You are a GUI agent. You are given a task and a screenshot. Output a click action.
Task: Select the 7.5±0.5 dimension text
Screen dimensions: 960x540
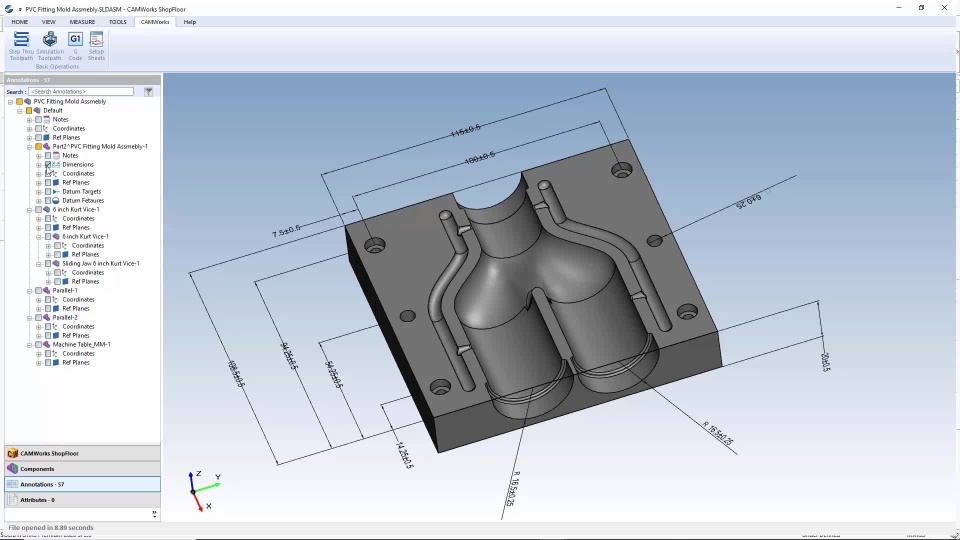[286, 231]
